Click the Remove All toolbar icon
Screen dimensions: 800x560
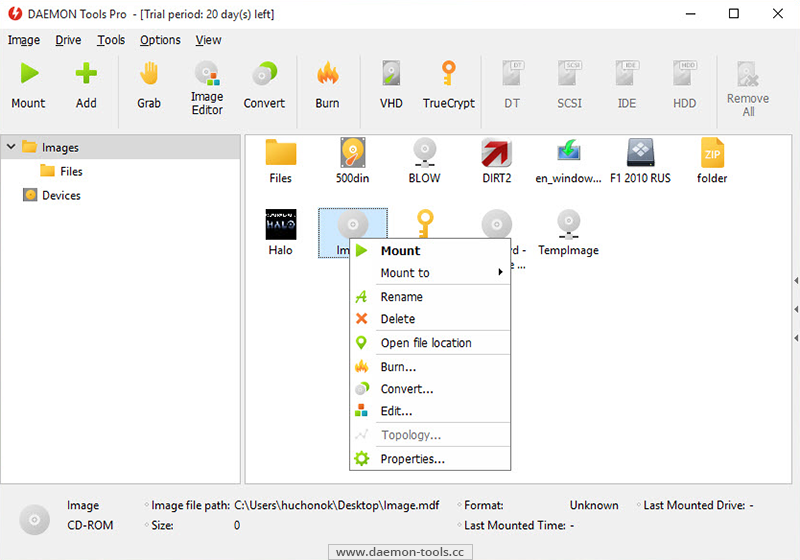point(748,74)
